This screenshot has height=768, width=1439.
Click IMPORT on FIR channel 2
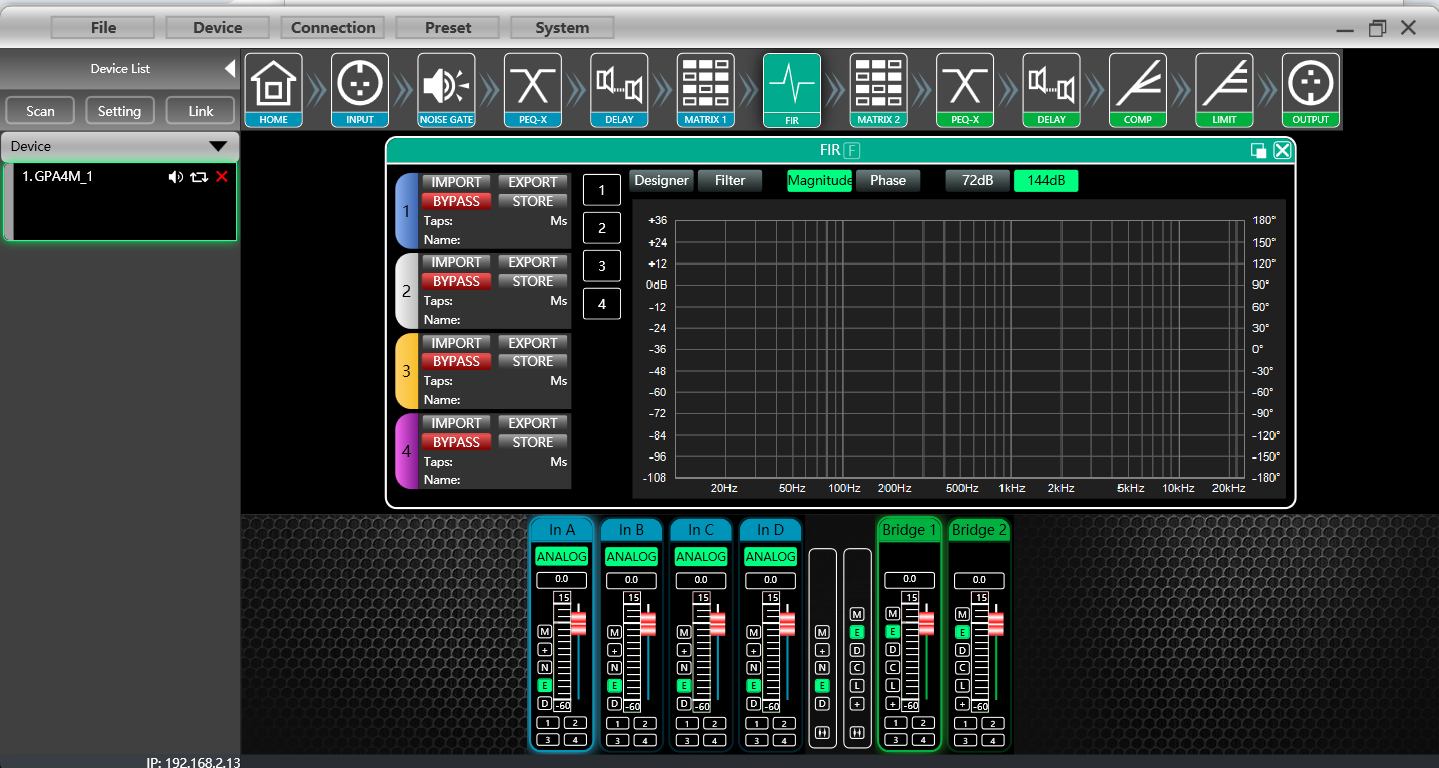[456, 262]
